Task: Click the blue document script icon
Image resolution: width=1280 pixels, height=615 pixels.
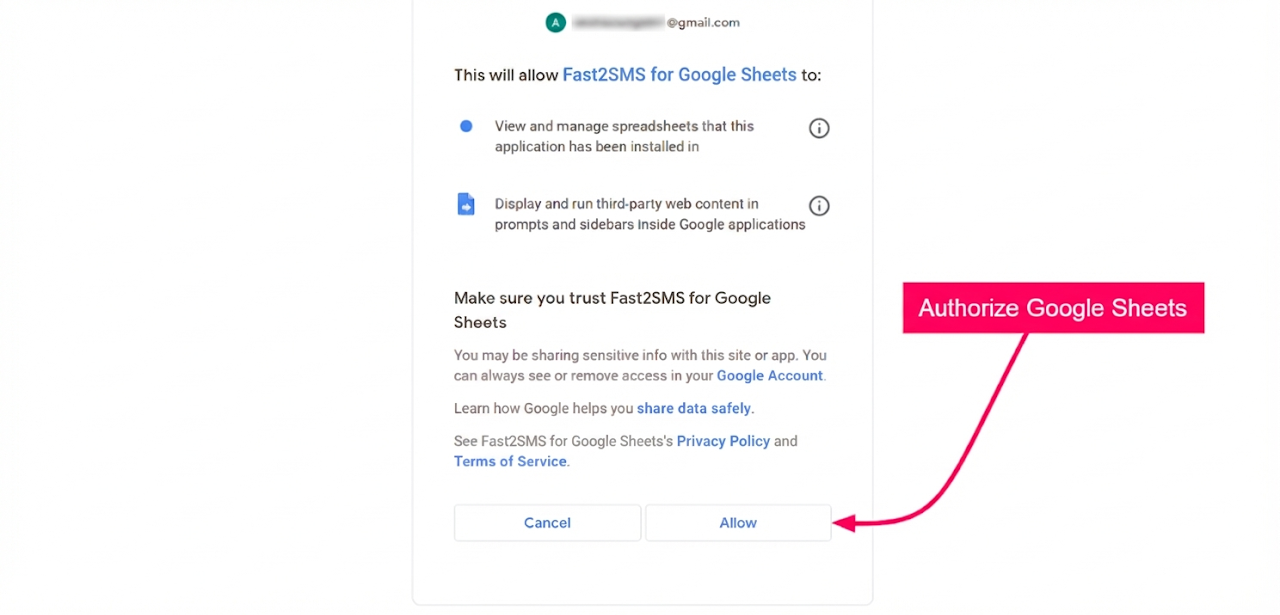Action: pyautogui.click(x=466, y=204)
